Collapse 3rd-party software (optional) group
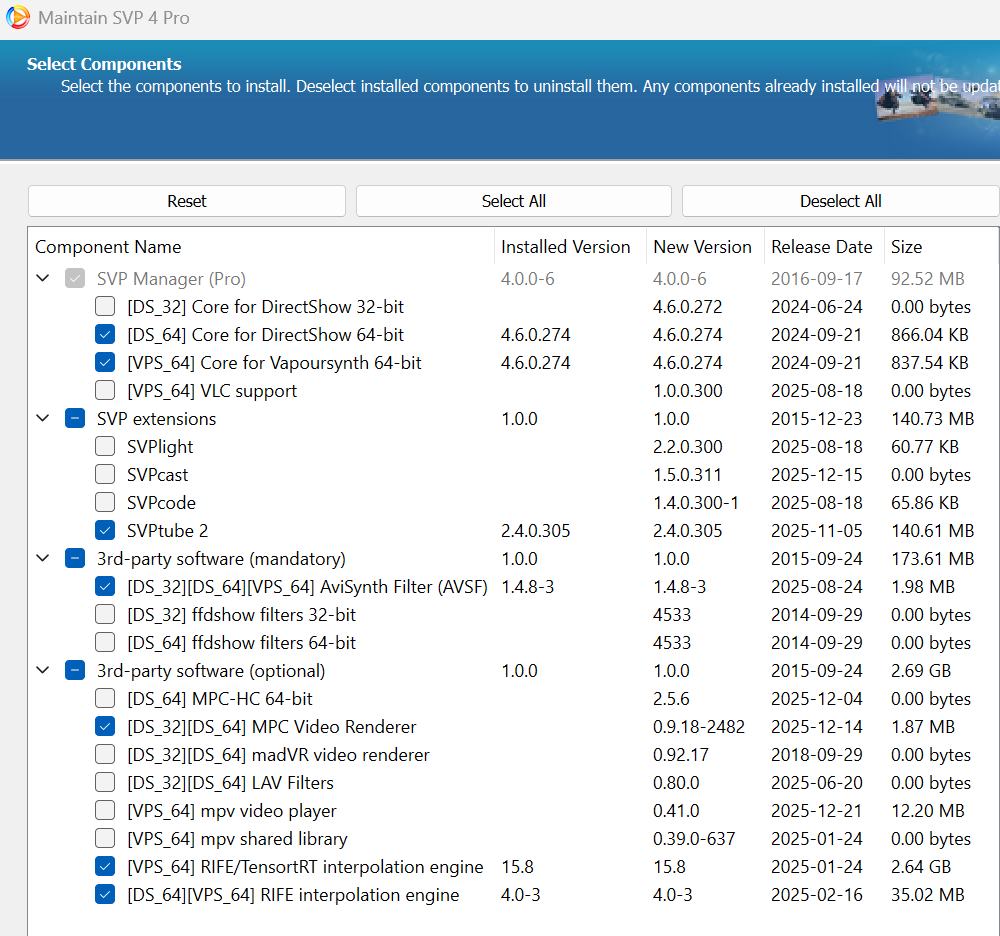The width and height of the screenshot is (1000, 936). pyautogui.click(x=43, y=671)
